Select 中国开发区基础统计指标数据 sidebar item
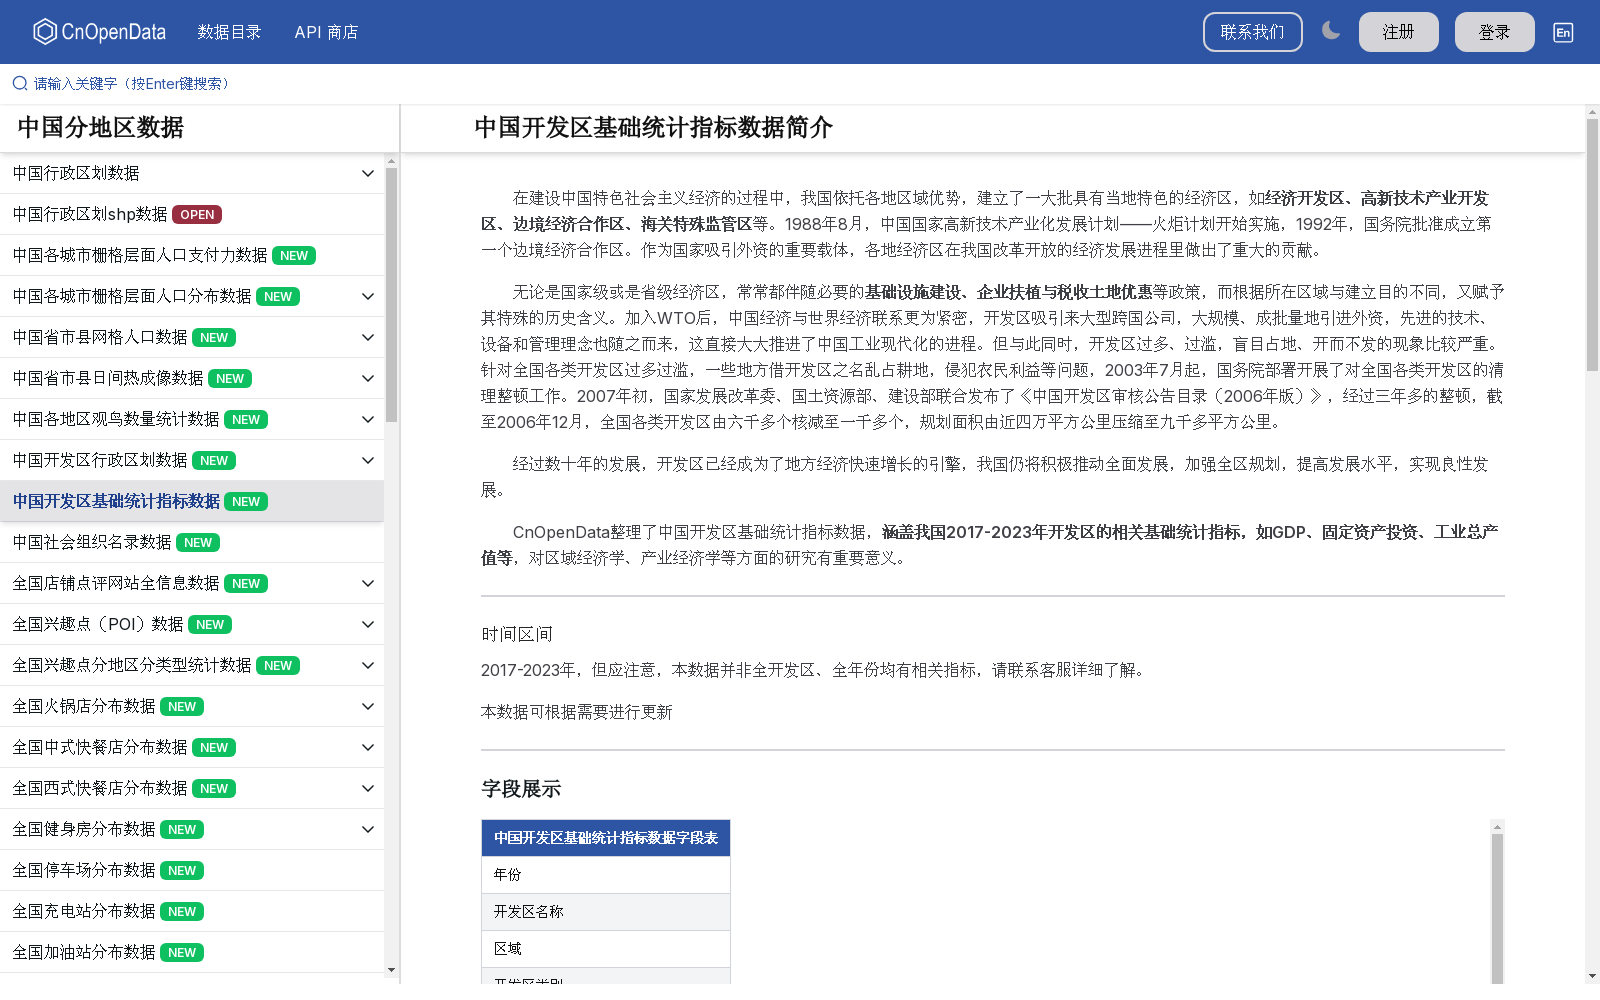 (192, 502)
